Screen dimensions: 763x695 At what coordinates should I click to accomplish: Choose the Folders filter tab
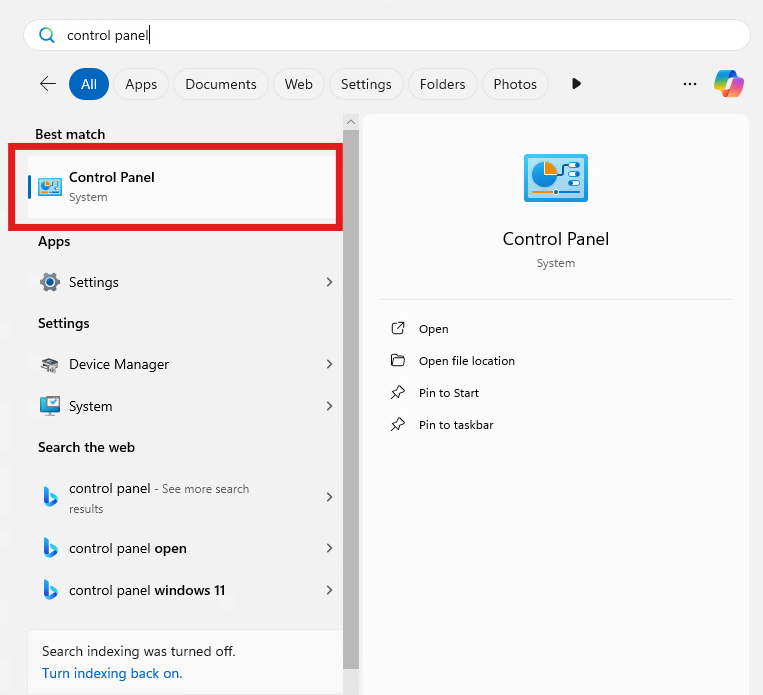[x=441, y=84]
